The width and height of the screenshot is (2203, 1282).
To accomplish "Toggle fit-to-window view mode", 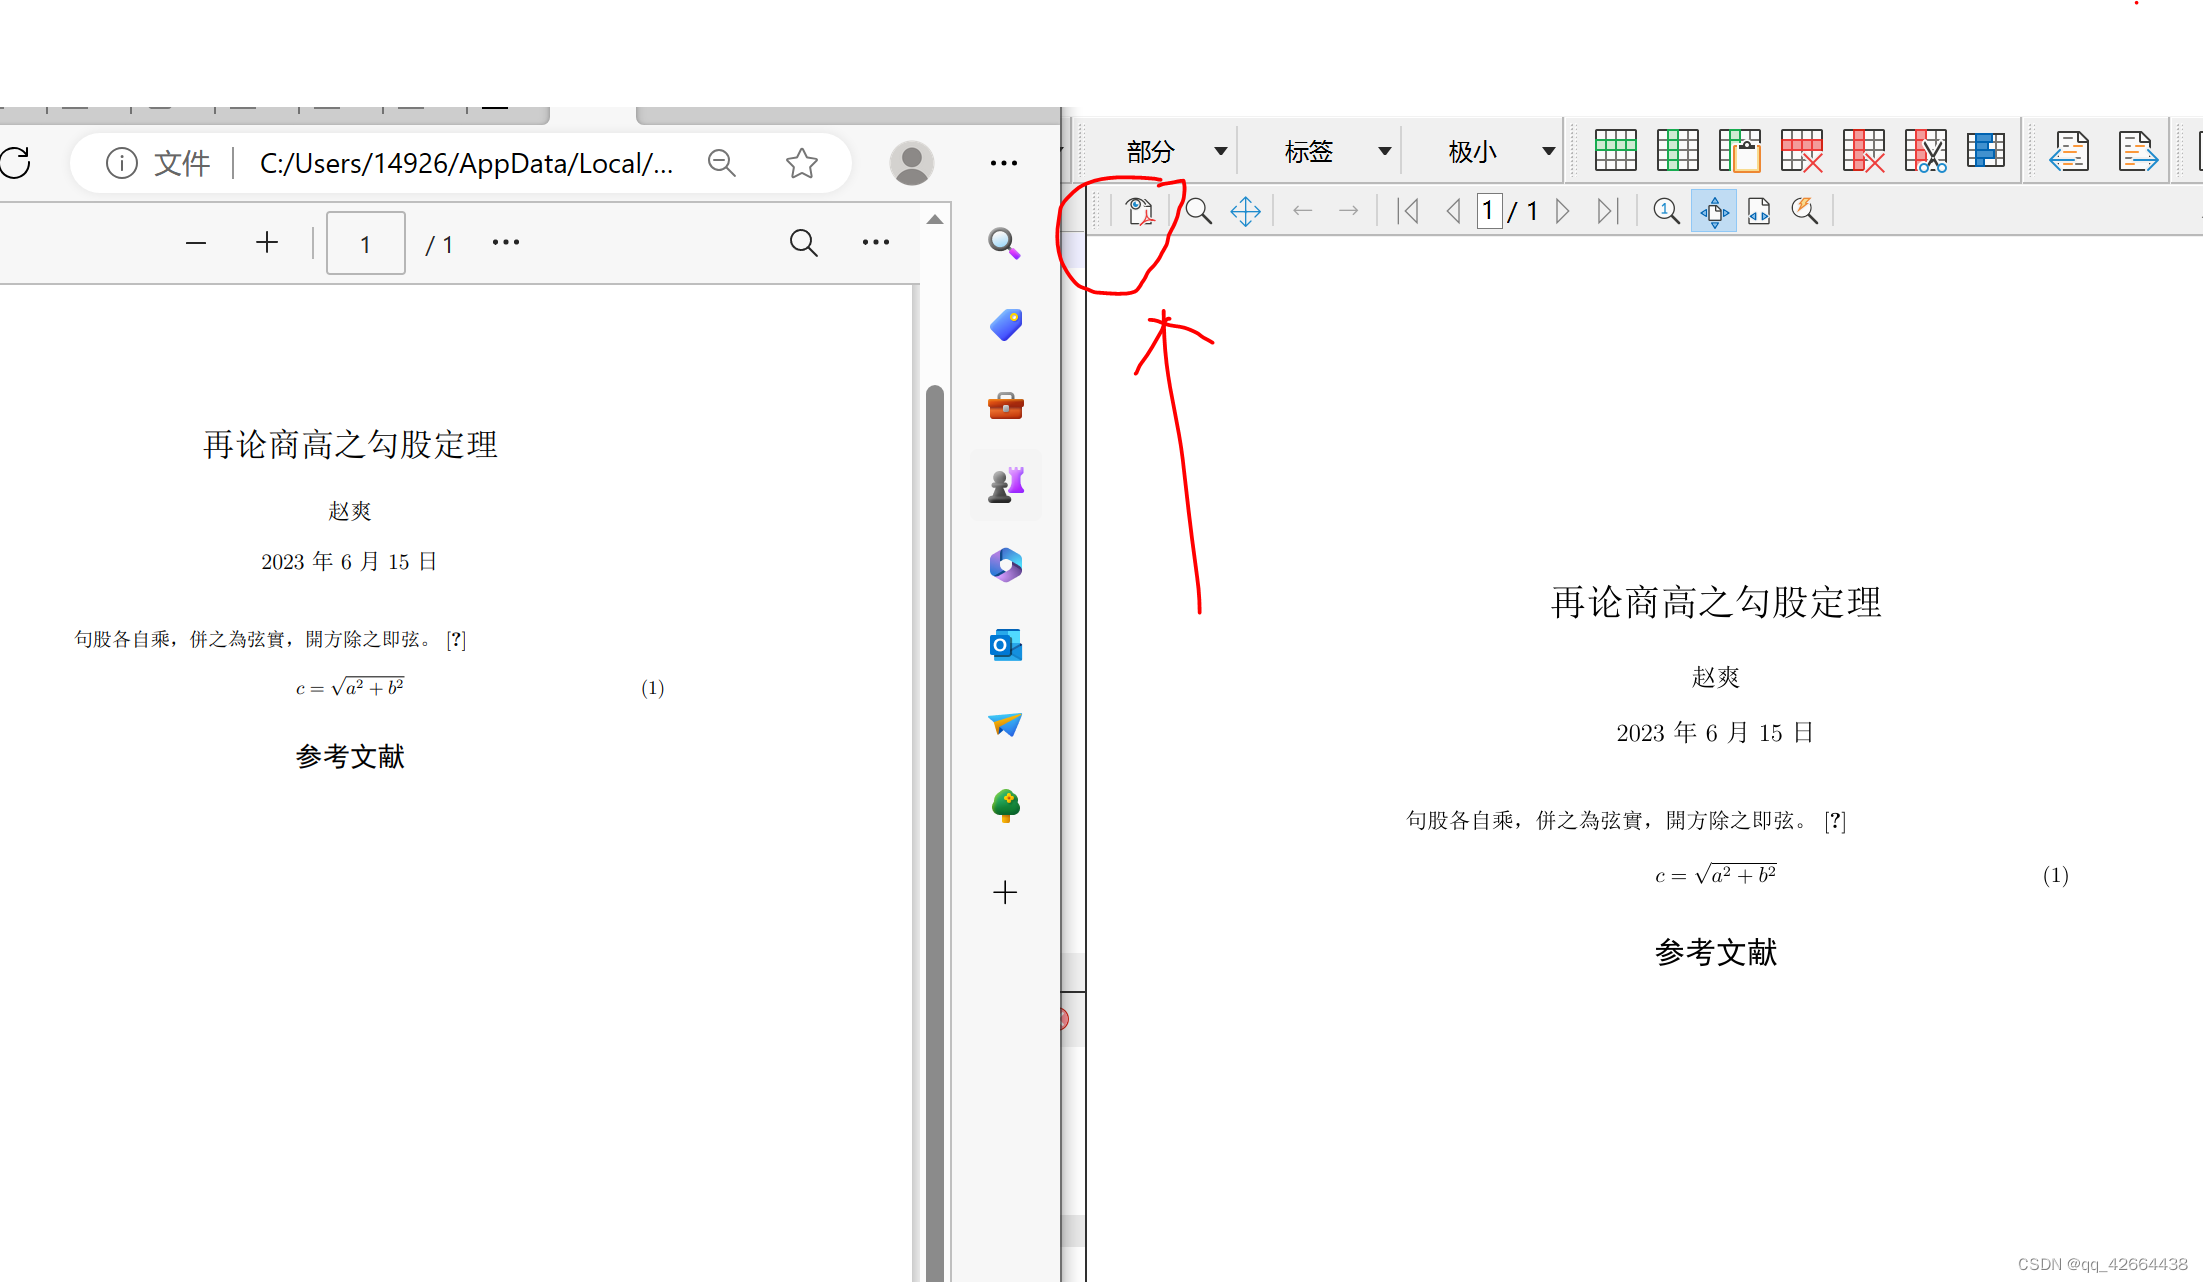I will (1714, 211).
